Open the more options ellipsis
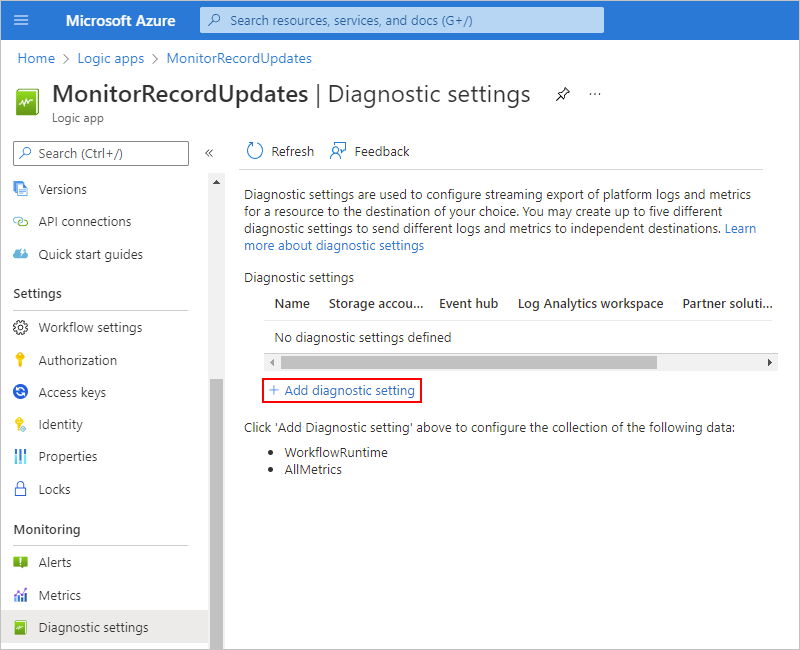This screenshot has width=800, height=650. [595, 94]
